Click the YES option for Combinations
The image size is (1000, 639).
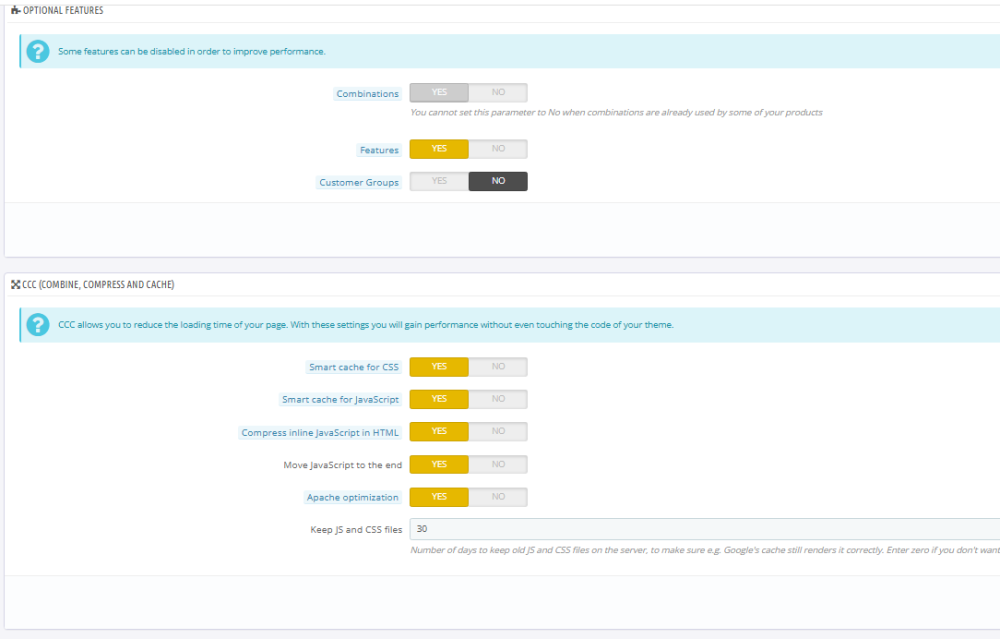coord(439,92)
